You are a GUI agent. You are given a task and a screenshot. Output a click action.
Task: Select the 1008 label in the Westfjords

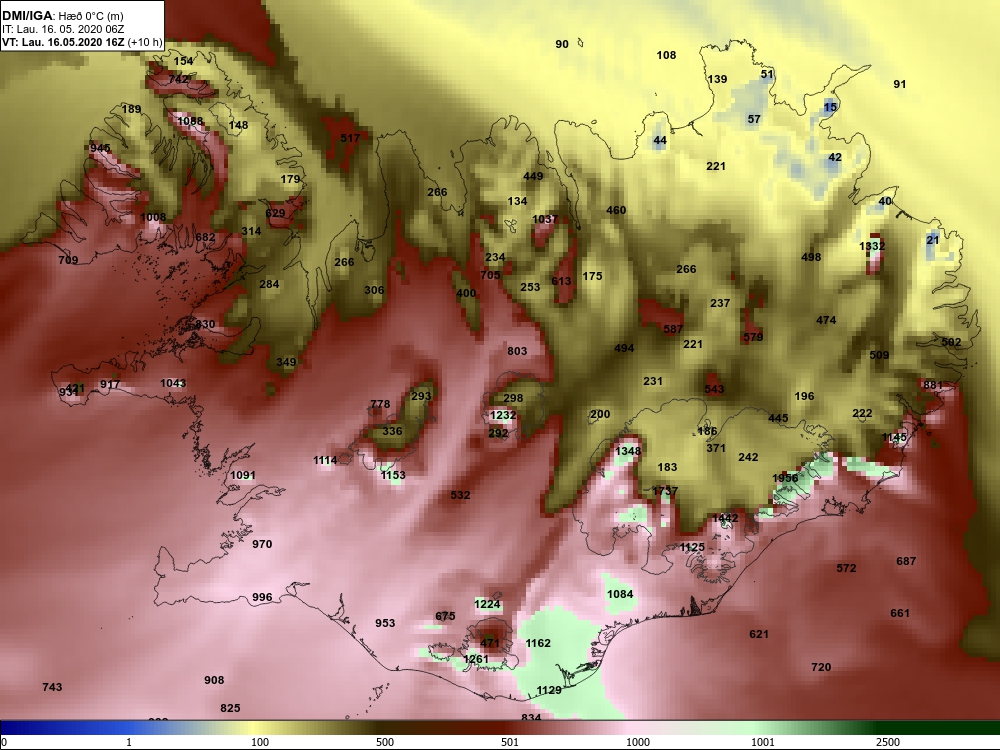[x=153, y=217]
